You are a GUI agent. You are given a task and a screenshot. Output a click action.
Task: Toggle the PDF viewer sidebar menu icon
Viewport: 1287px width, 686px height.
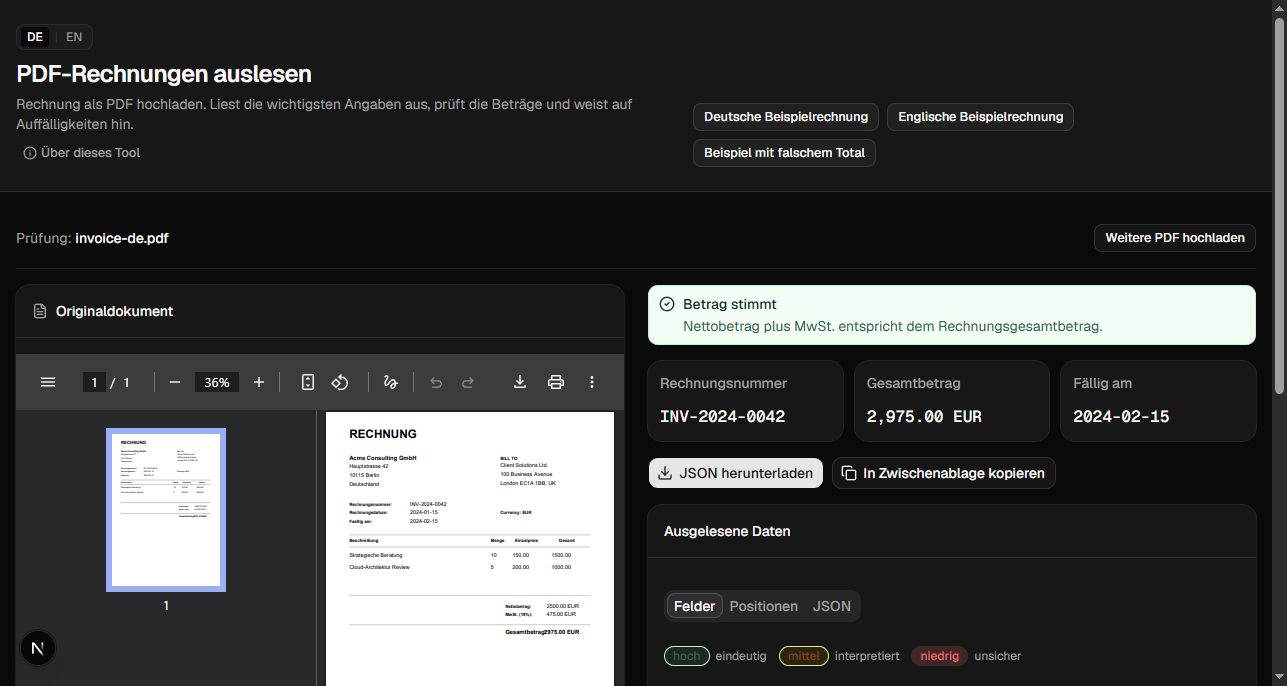click(x=48, y=382)
